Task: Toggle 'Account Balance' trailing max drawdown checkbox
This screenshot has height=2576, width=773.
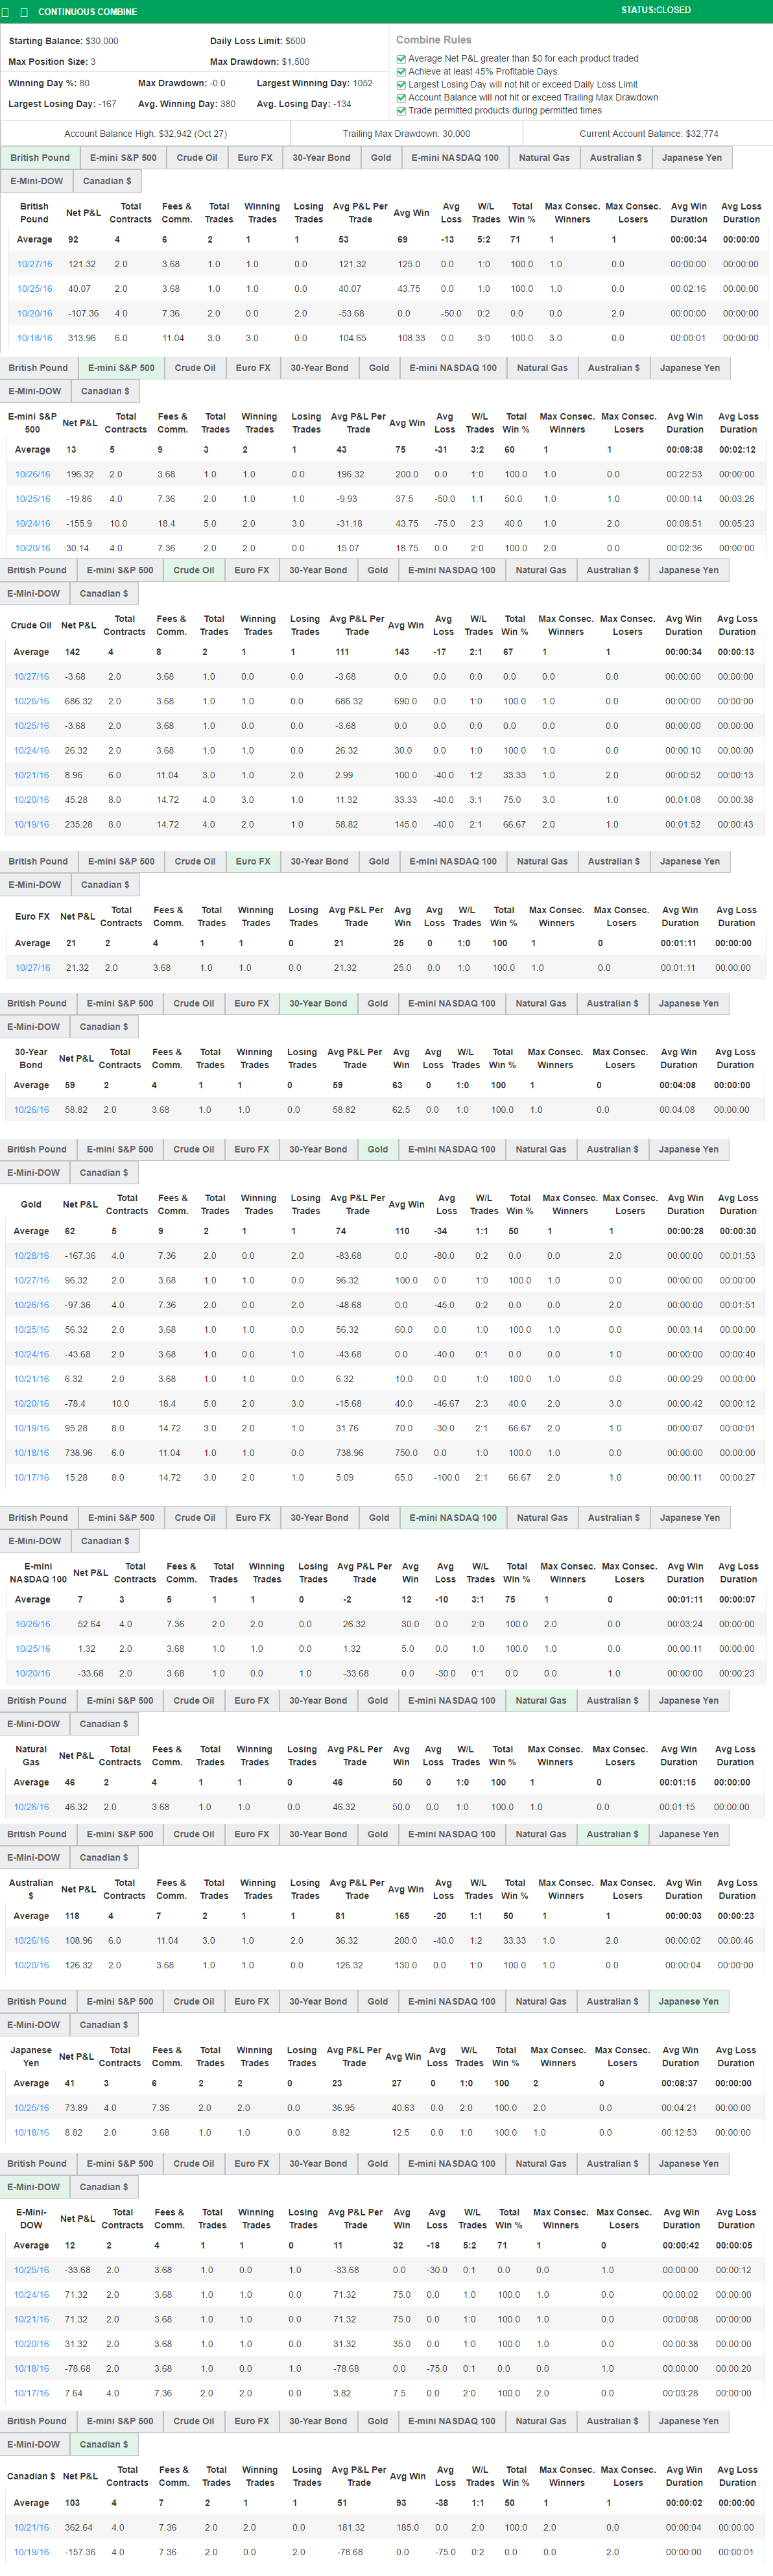Action: pyautogui.click(x=401, y=98)
